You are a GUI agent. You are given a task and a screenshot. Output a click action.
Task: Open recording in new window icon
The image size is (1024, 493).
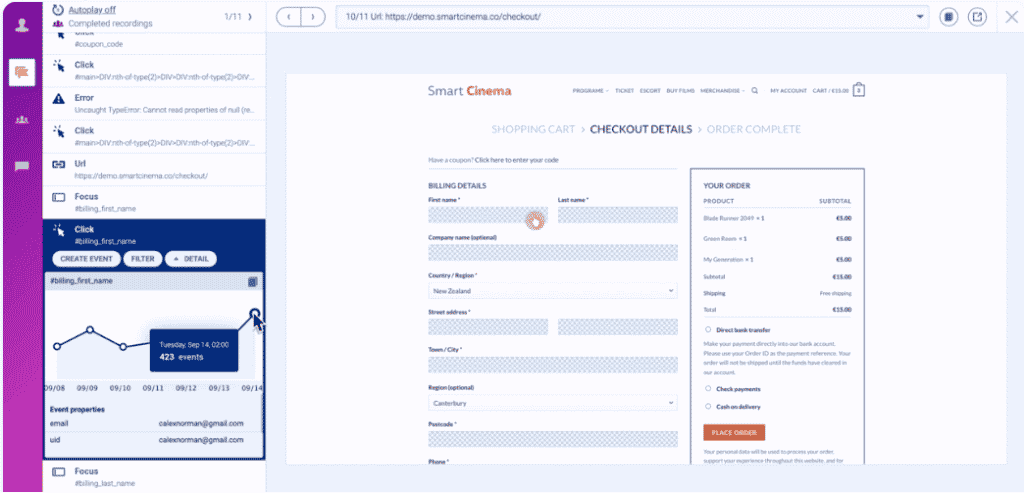977,17
